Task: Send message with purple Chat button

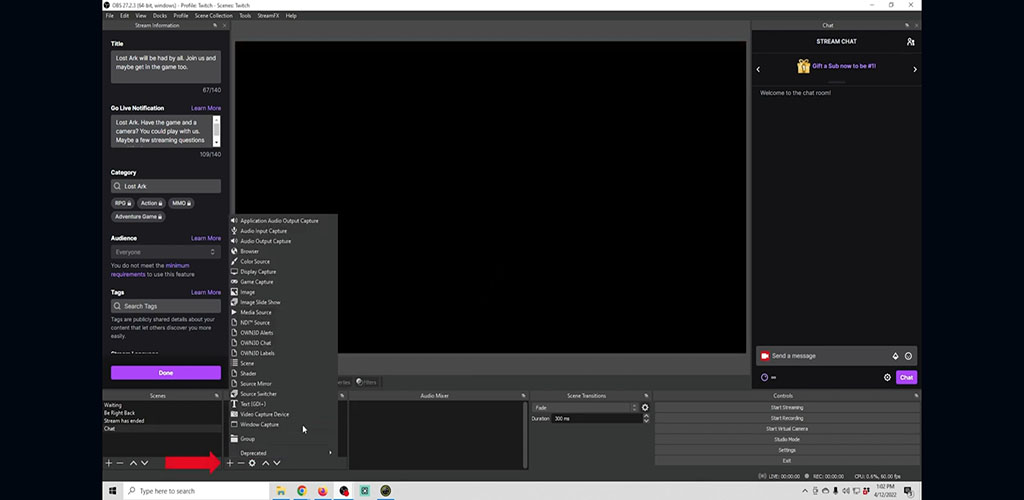Action: tap(906, 377)
